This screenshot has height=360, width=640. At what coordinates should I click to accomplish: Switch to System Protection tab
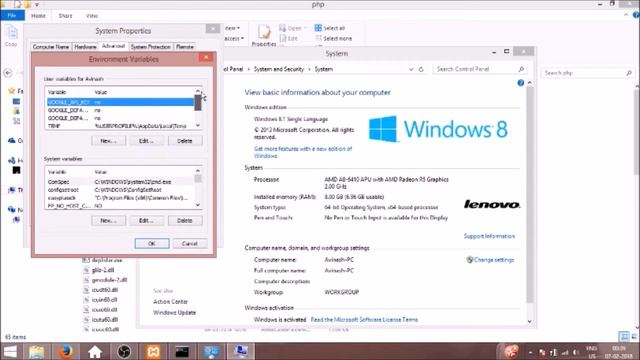151,47
